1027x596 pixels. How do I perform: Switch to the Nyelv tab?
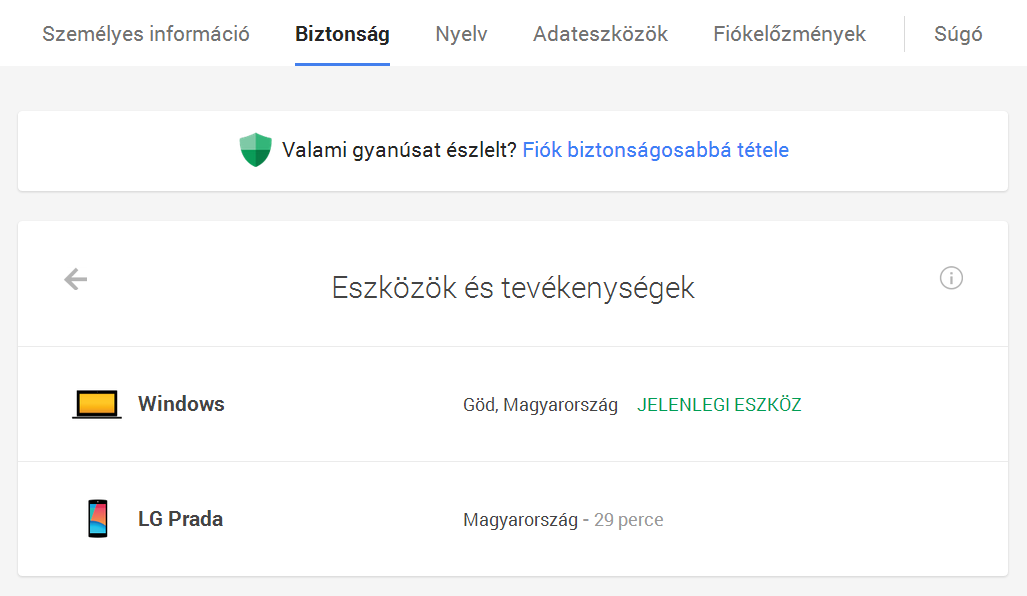coord(461,34)
